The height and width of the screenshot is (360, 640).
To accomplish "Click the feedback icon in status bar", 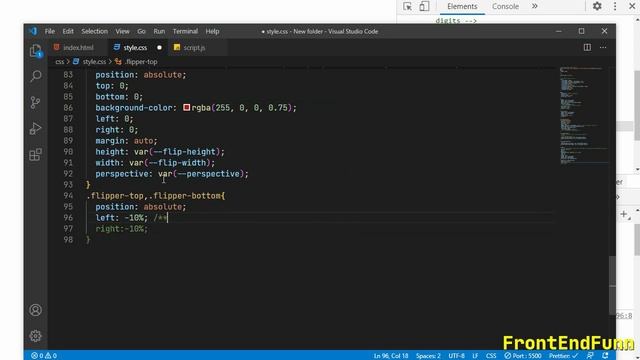I will click(590, 356).
